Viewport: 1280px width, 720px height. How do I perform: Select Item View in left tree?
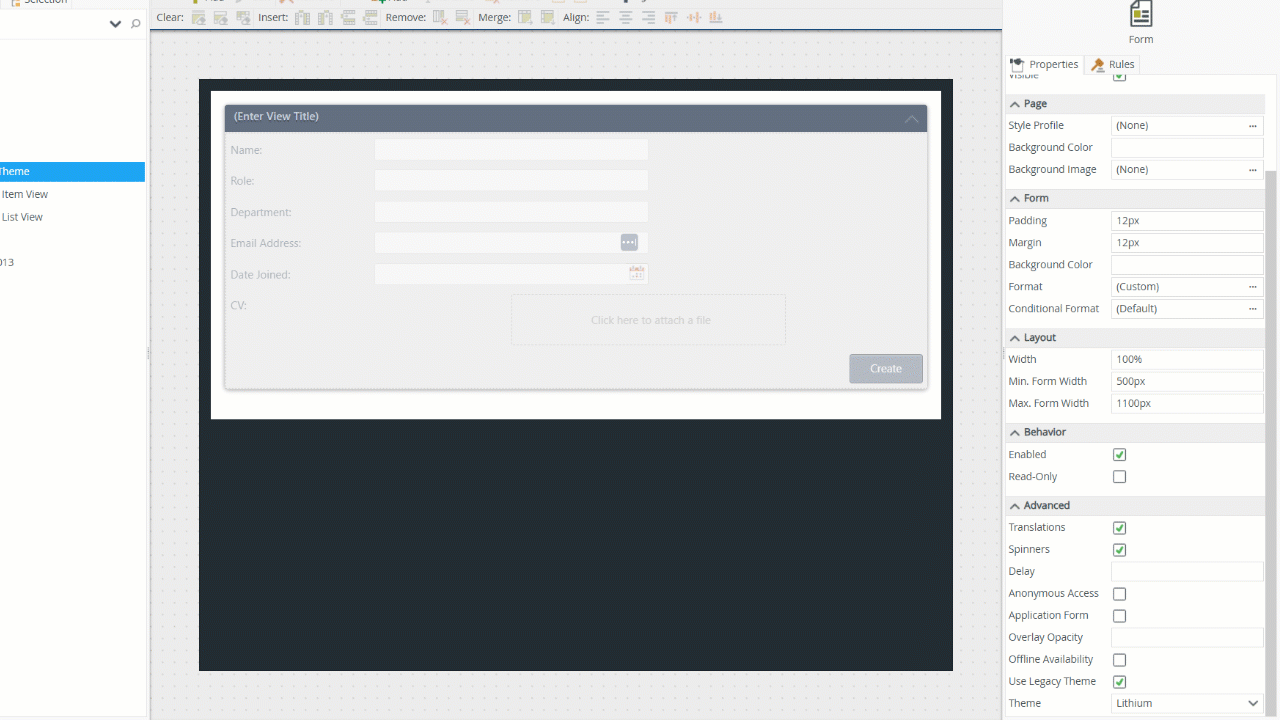[x=25, y=195]
